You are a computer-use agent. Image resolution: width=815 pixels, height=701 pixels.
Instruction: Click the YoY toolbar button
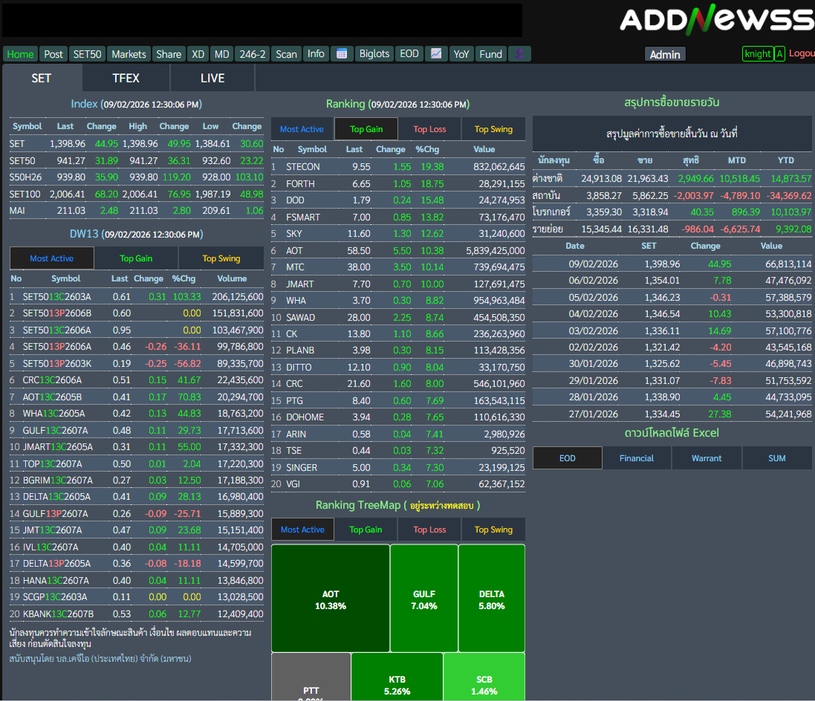tap(461, 54)
